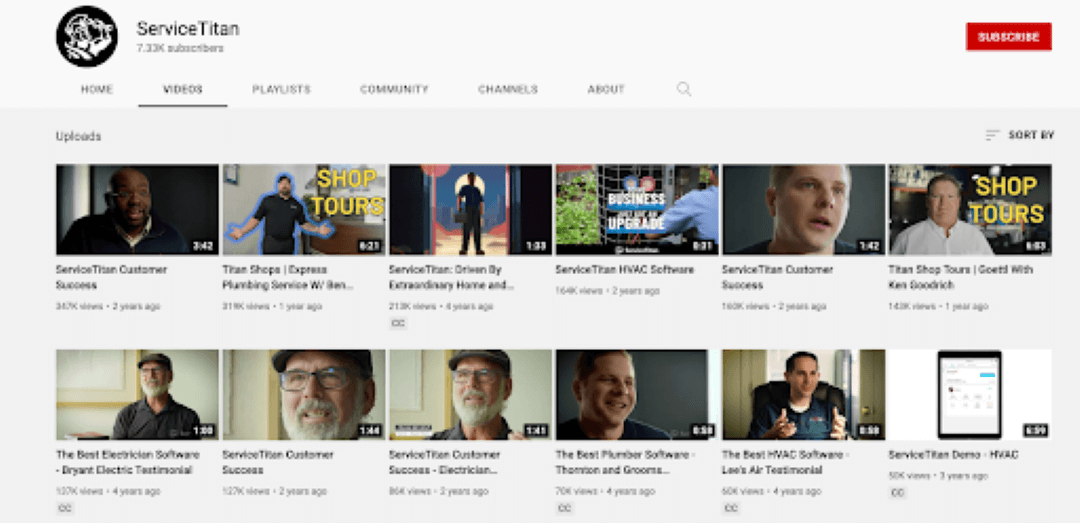Open the channel search magnifier icon
Image resolution: width=1080 pixels, height=523 pixels.
[x=683, y=89]
